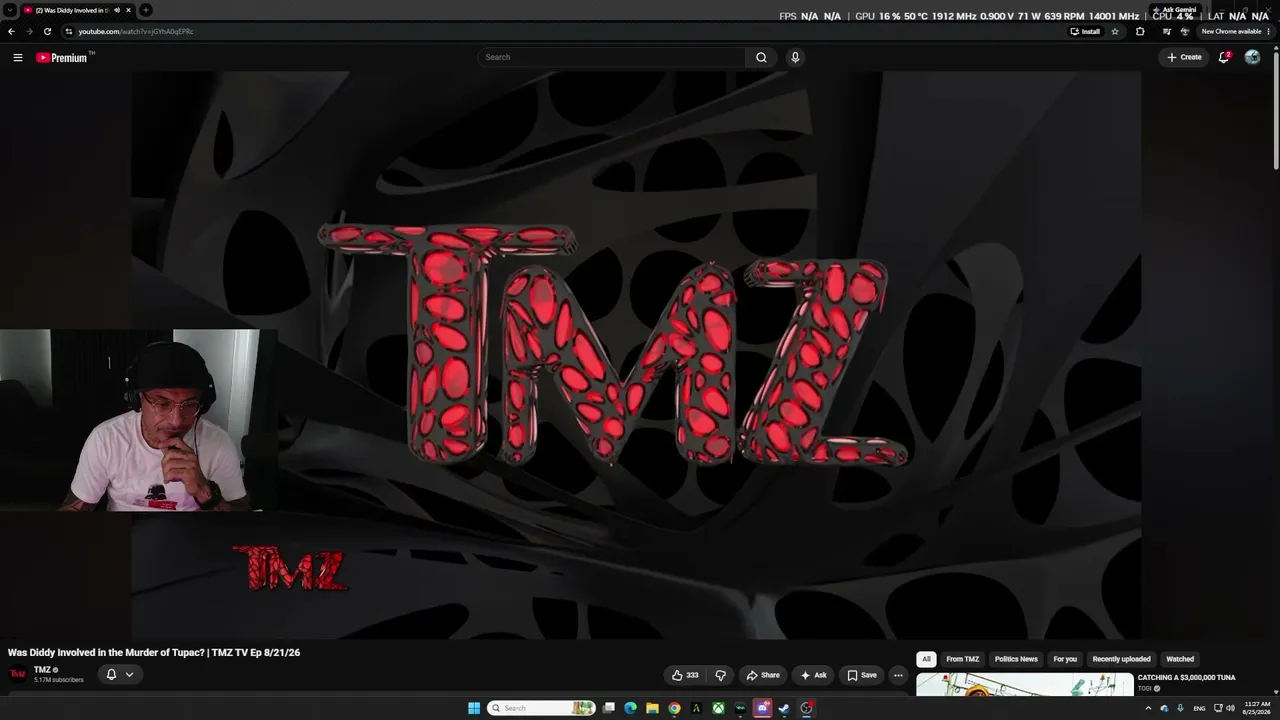The height and width of the screenshot is (720, 1280).
Task: Click the Windows taskbar search box
Action: 542,708
